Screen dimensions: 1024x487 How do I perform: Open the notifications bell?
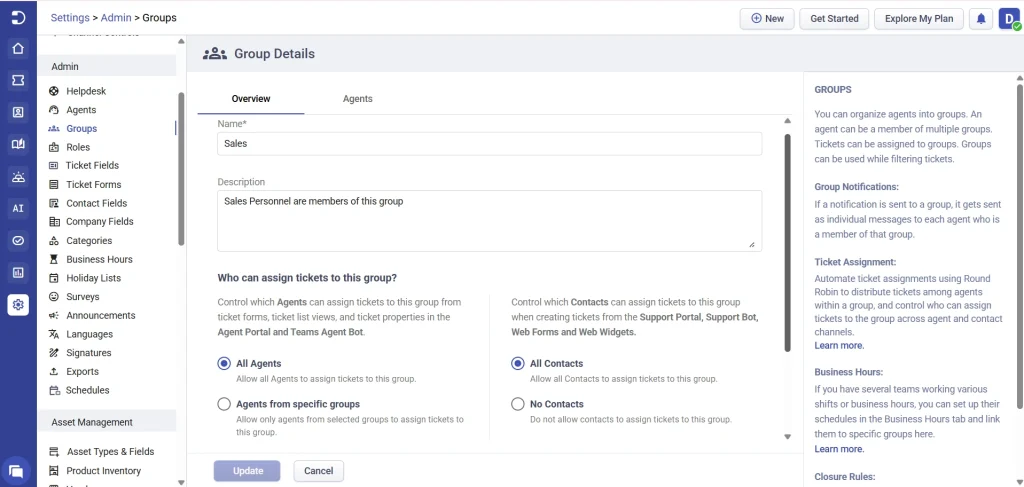tap(981, 19)
